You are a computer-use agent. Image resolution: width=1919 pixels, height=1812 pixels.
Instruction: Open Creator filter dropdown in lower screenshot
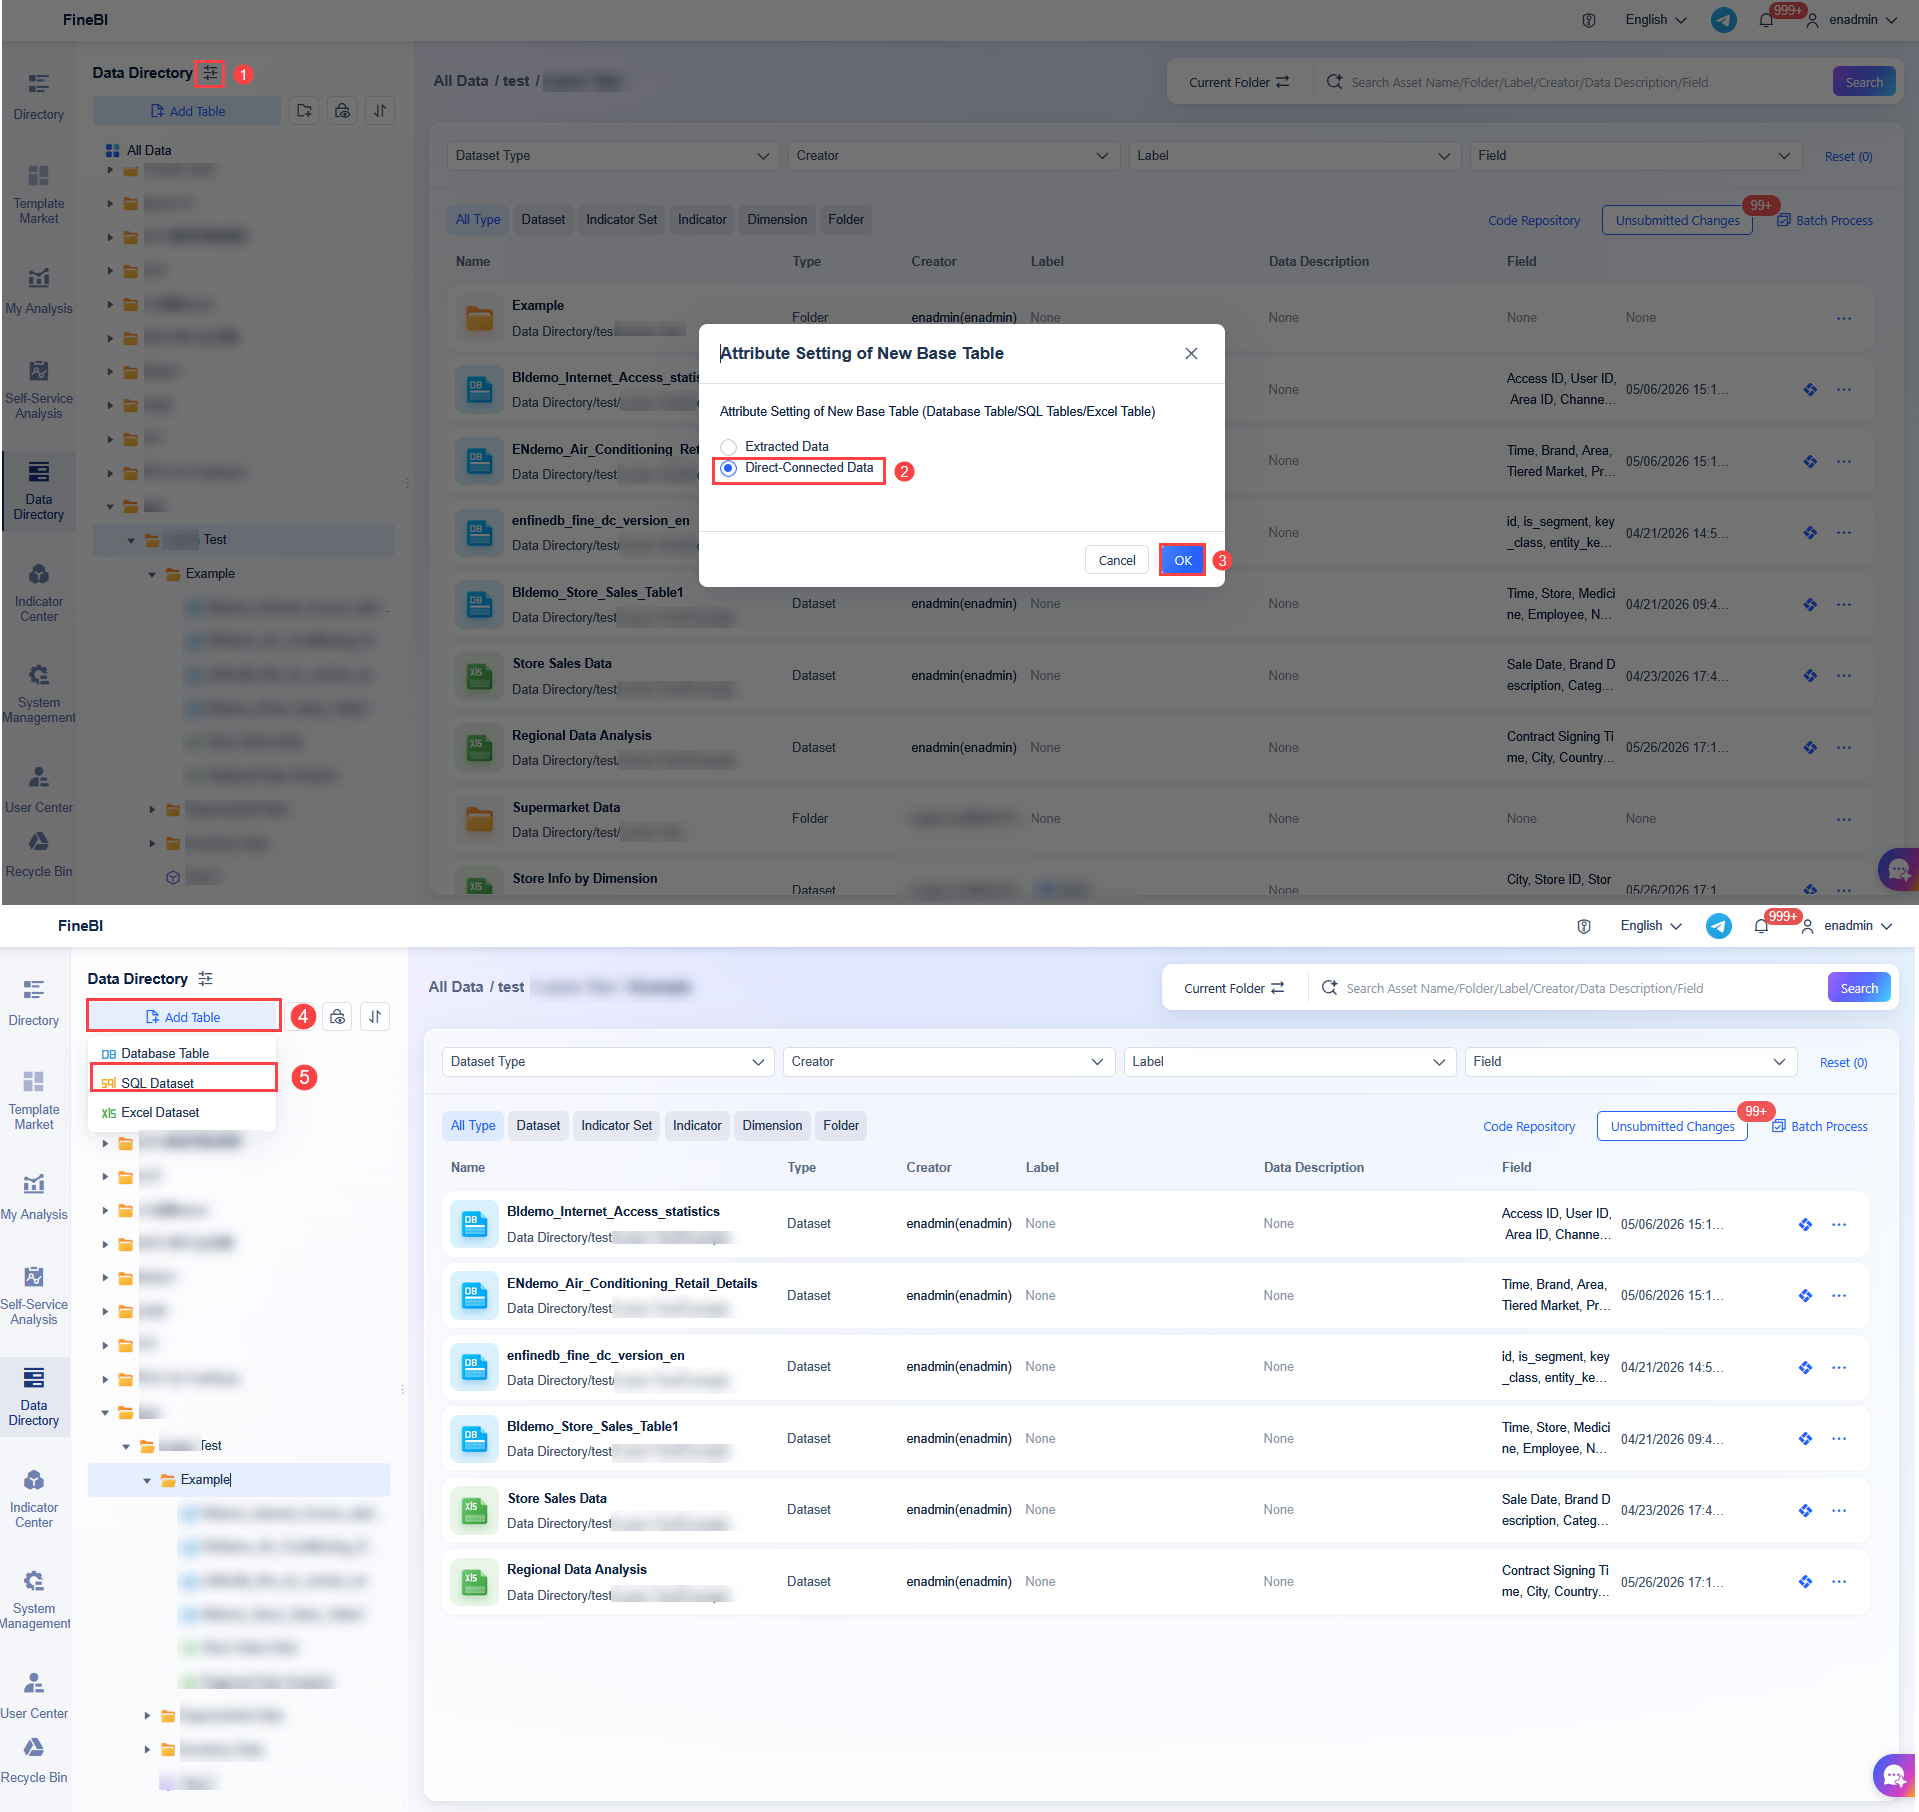(949, 1062)
